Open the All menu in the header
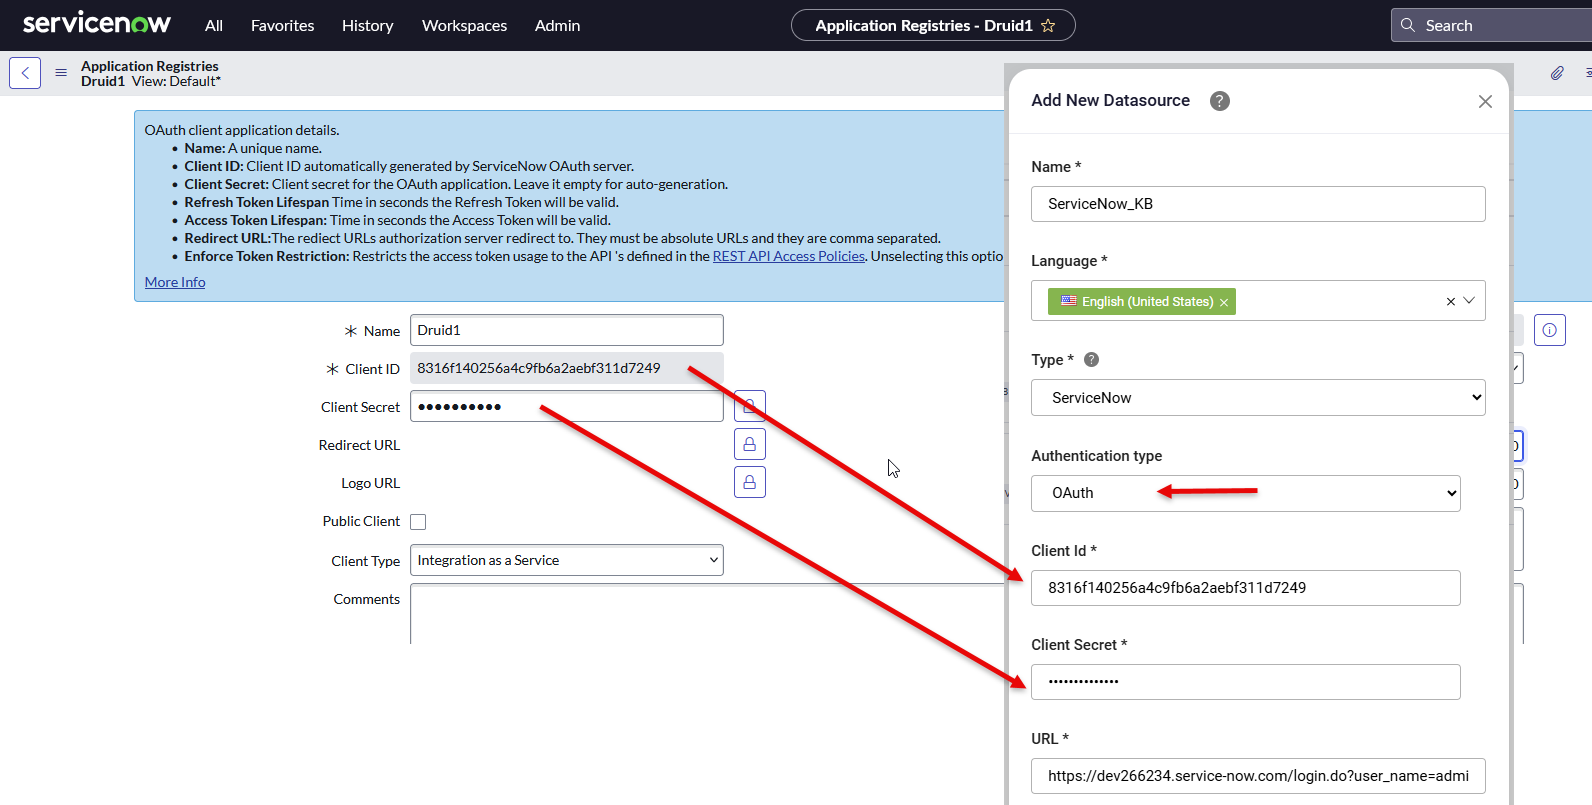 214,26
